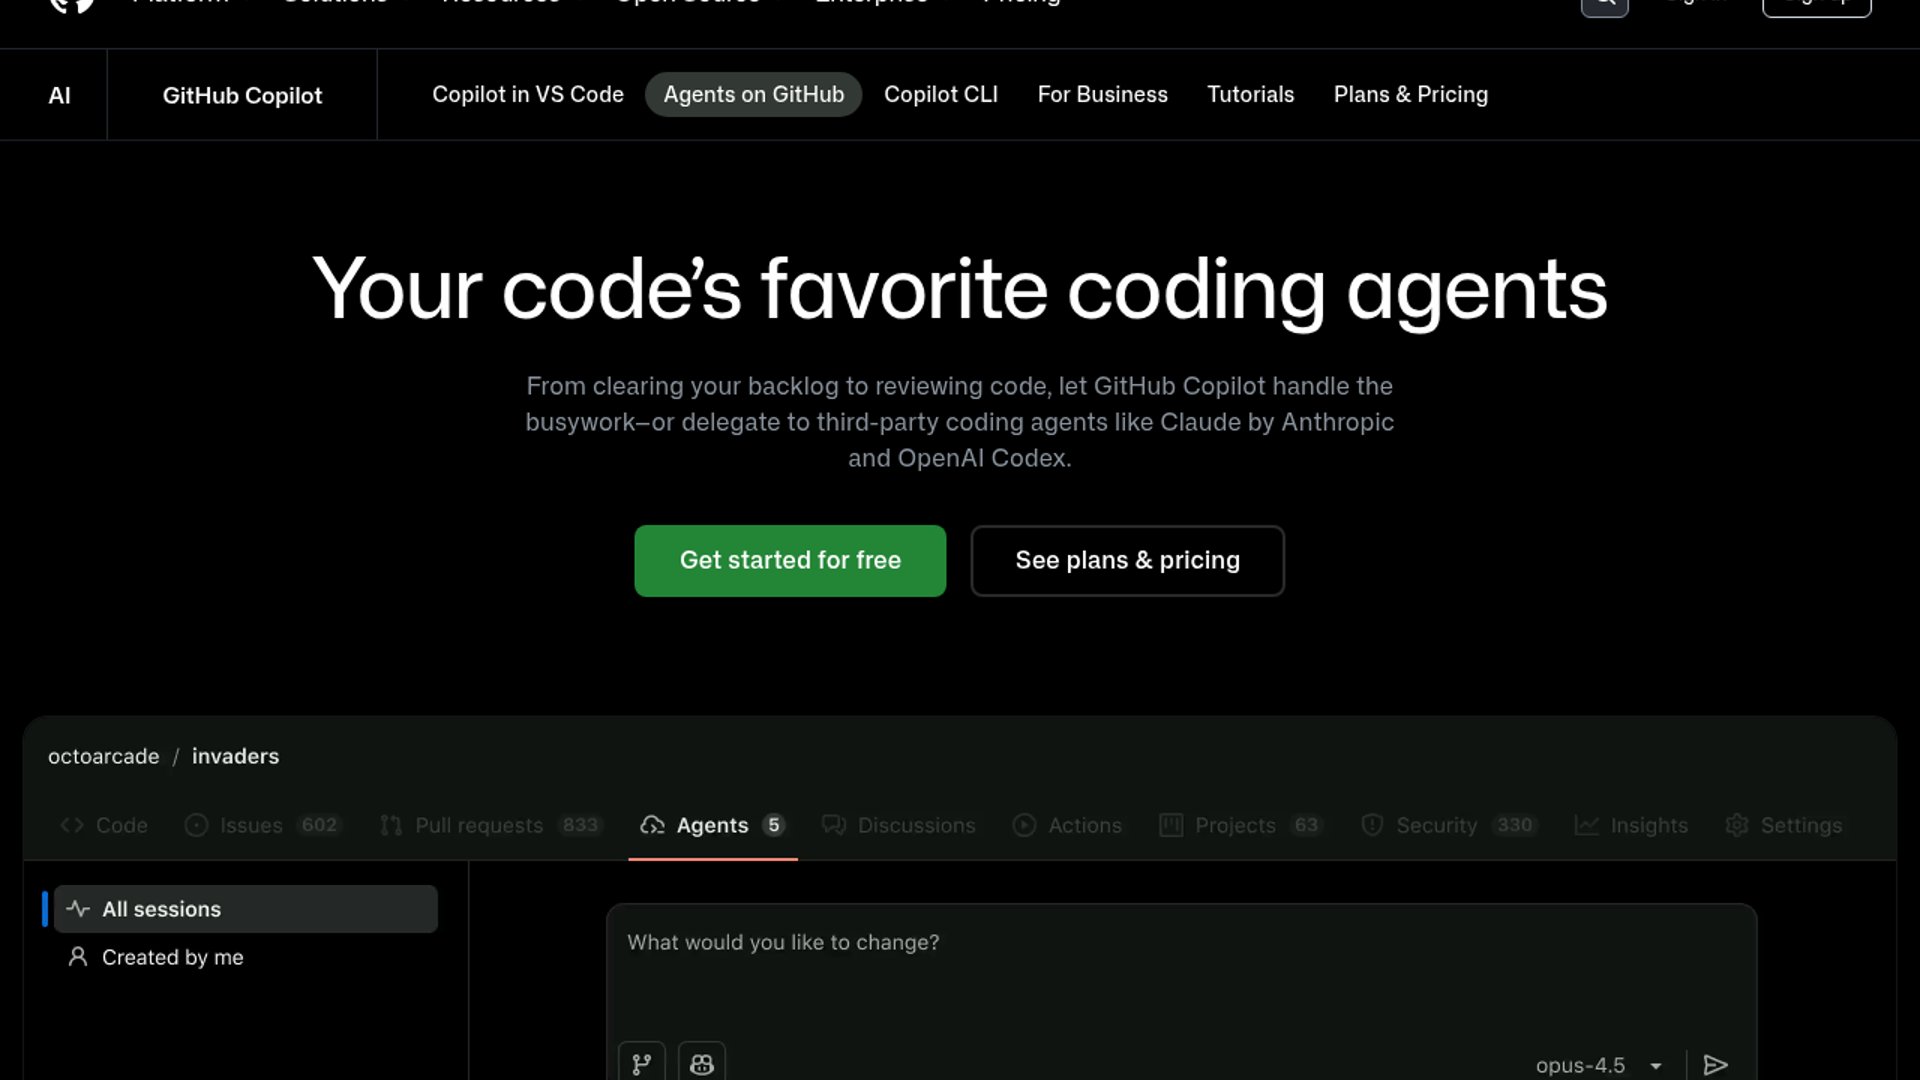Click the Projects board icon

click(x=1170, y=825)
